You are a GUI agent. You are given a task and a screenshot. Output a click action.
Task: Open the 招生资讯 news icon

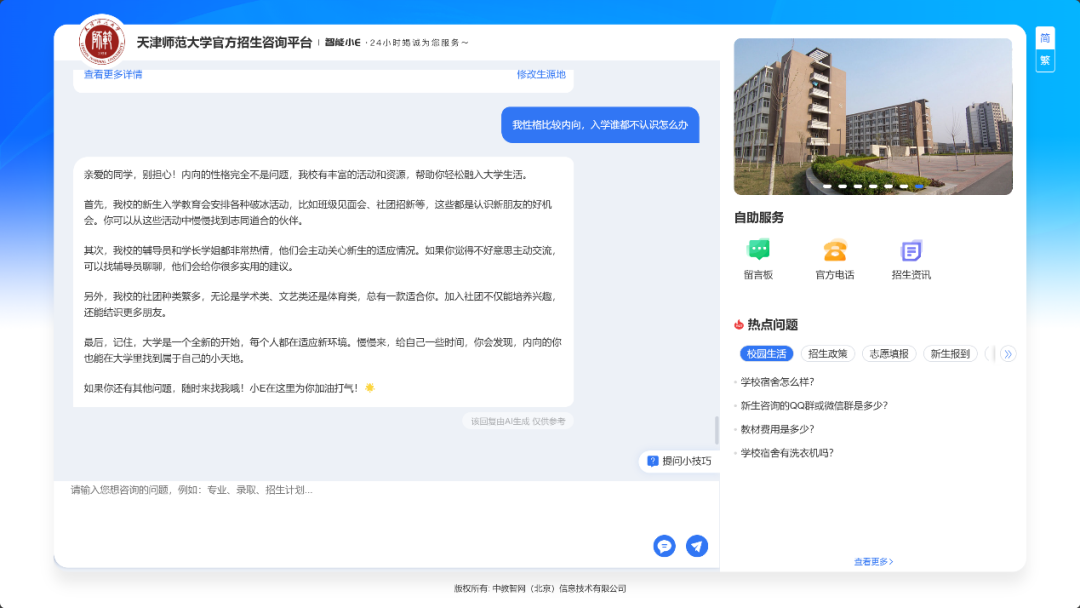910,251
